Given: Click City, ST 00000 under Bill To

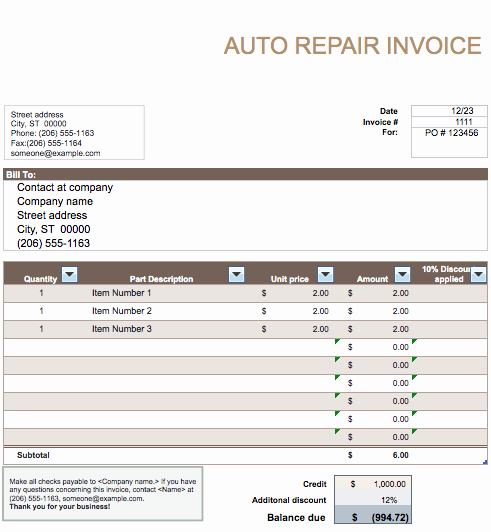Looking at the screenshot, I should click(54, 229).
